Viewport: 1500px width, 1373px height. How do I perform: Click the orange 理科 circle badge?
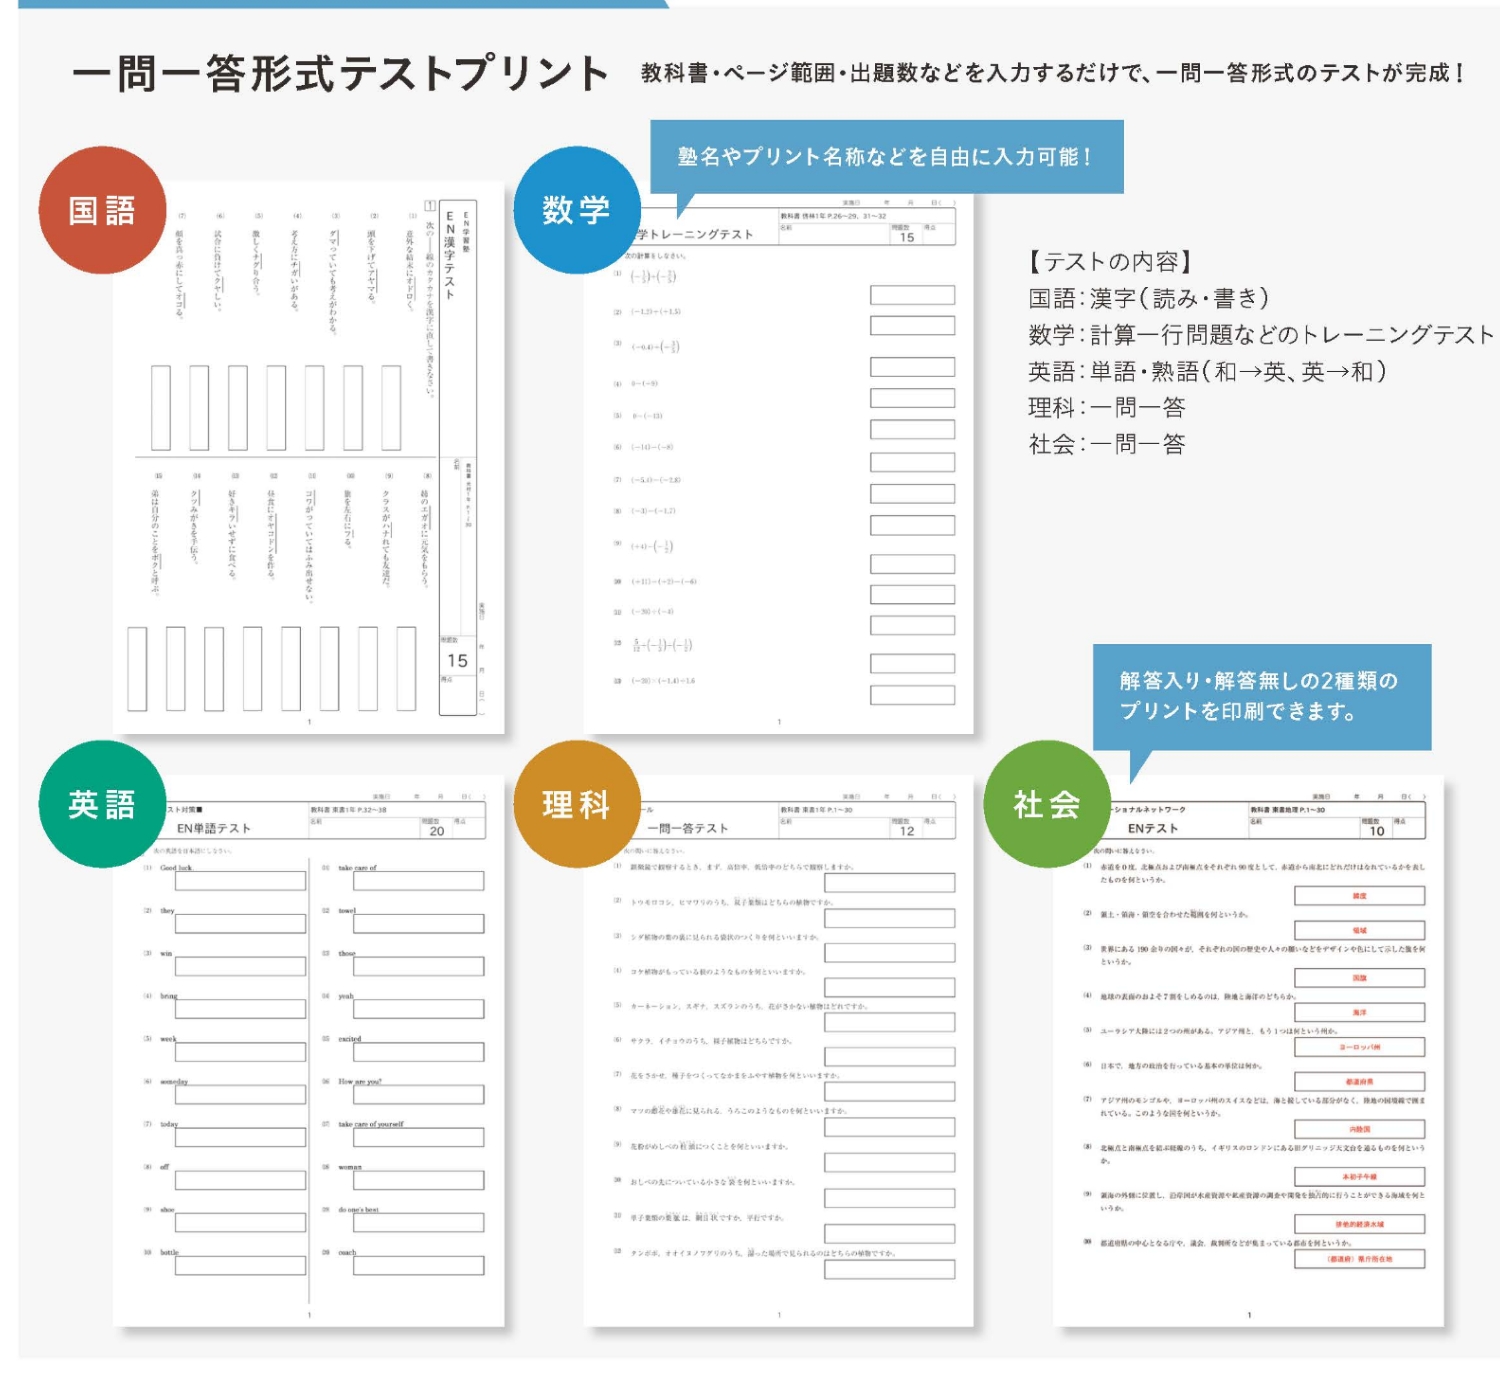tap(576, 804)
